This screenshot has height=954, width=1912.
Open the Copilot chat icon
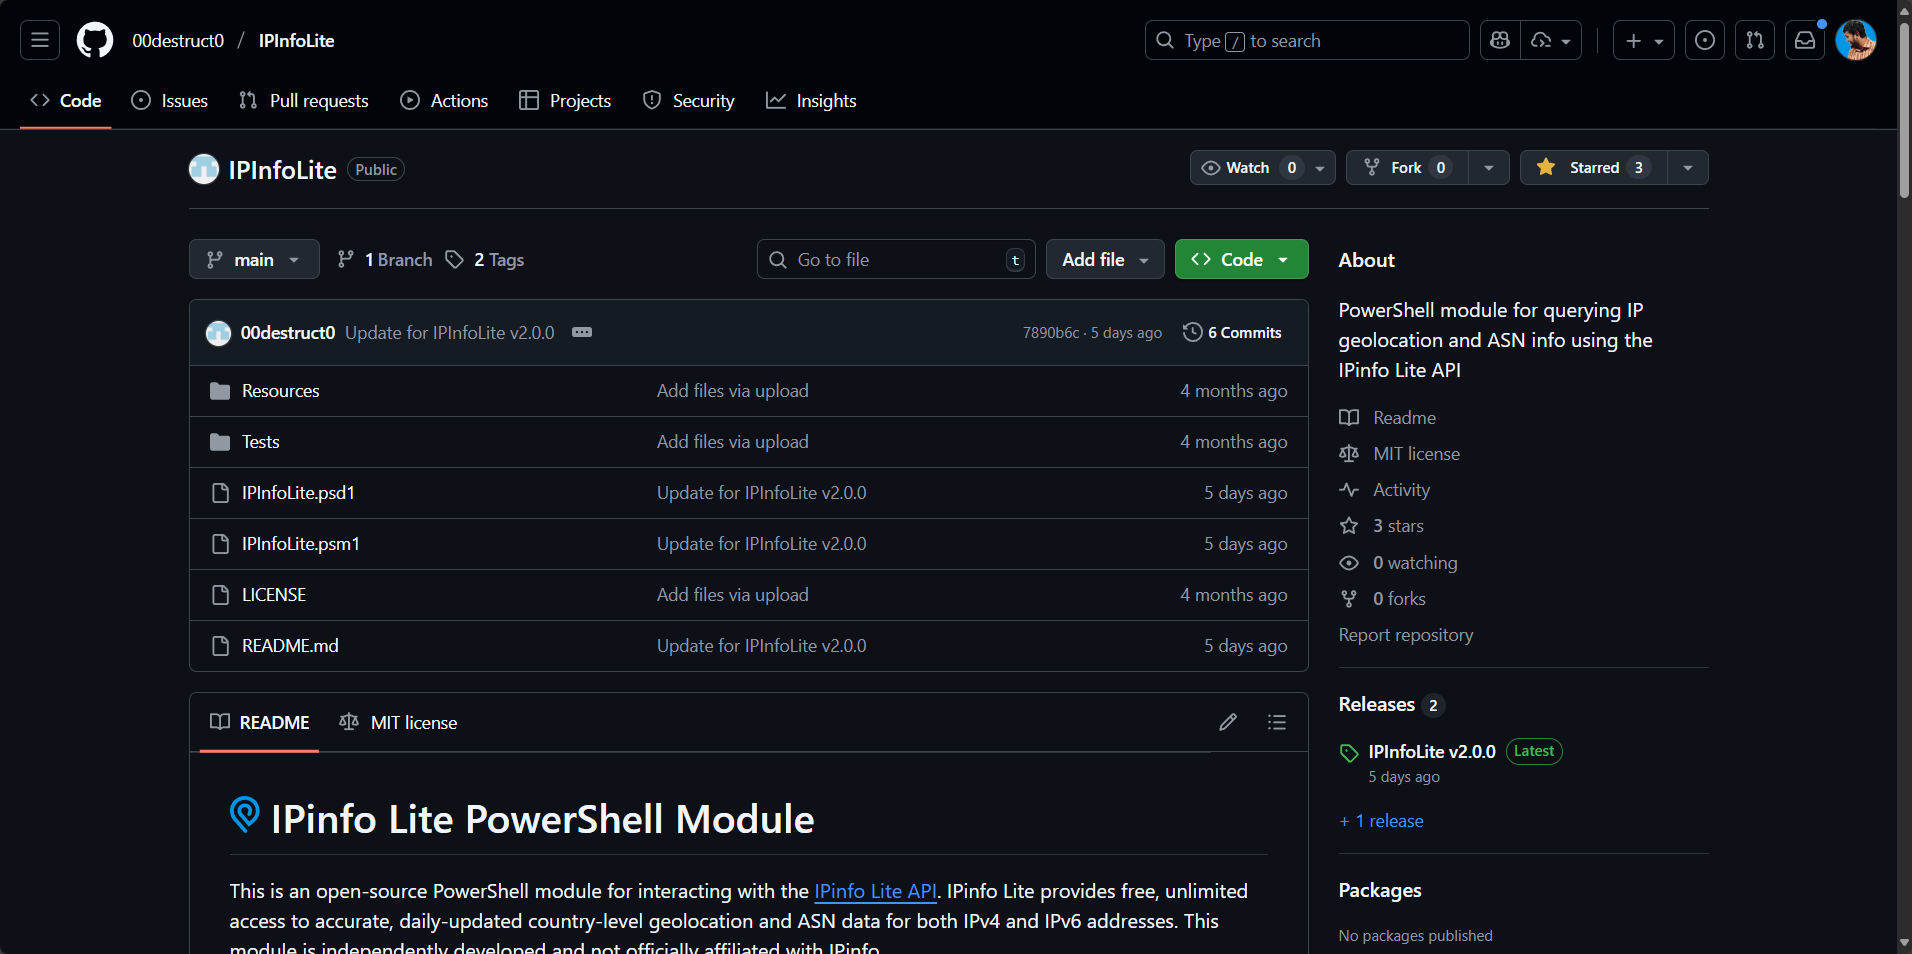(1500, 40)
